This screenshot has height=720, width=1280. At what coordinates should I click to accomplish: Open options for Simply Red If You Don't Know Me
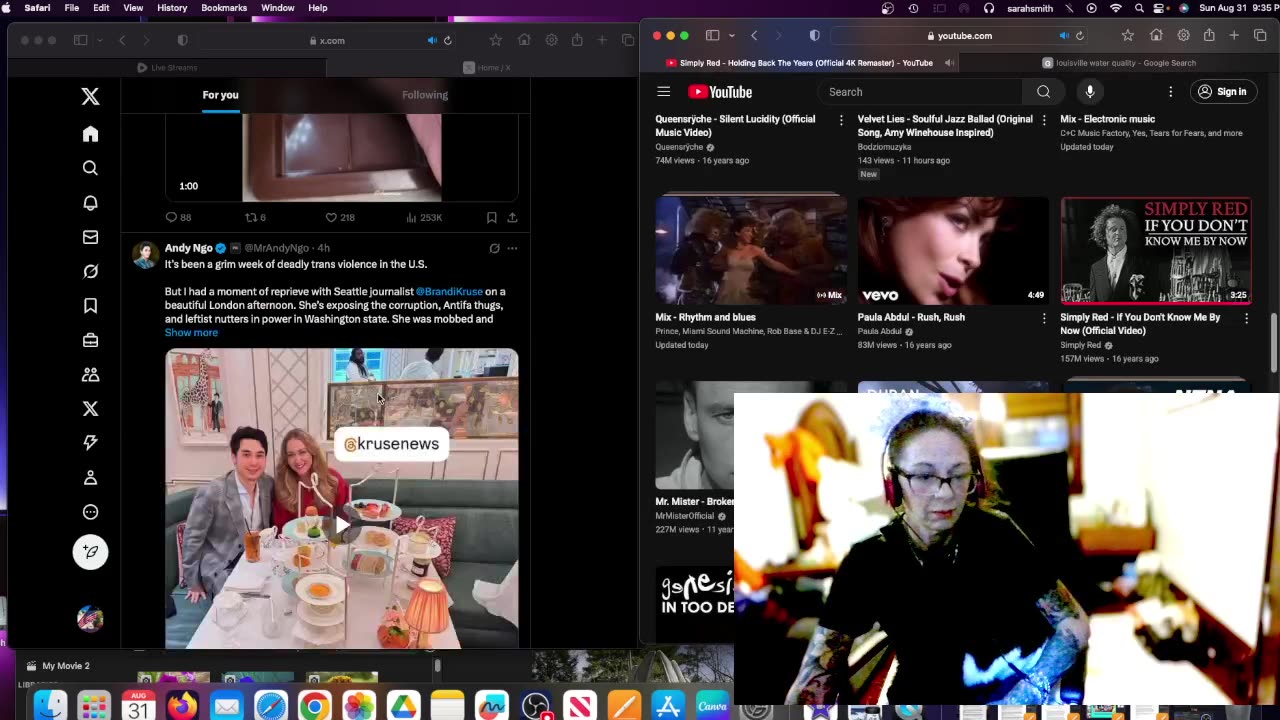click(1246, 318)
